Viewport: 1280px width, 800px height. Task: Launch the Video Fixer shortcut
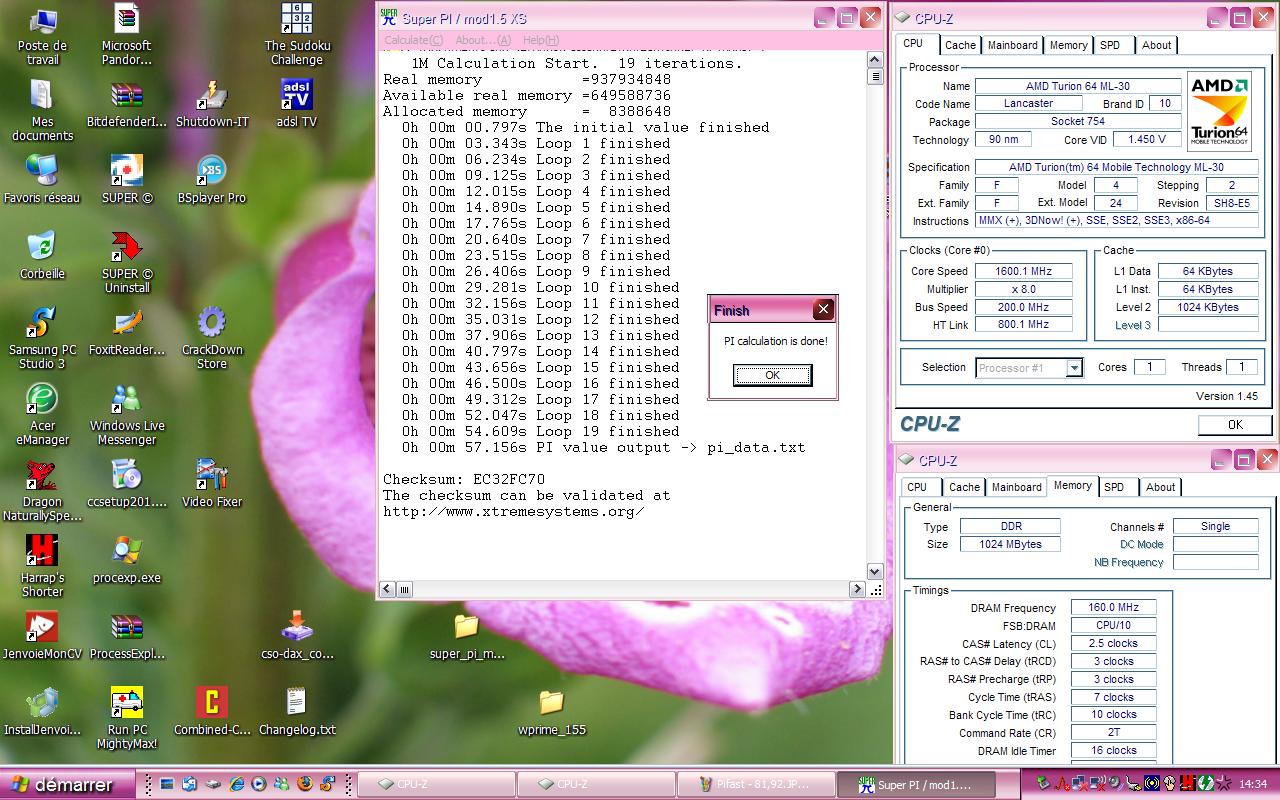coord(212,484)
